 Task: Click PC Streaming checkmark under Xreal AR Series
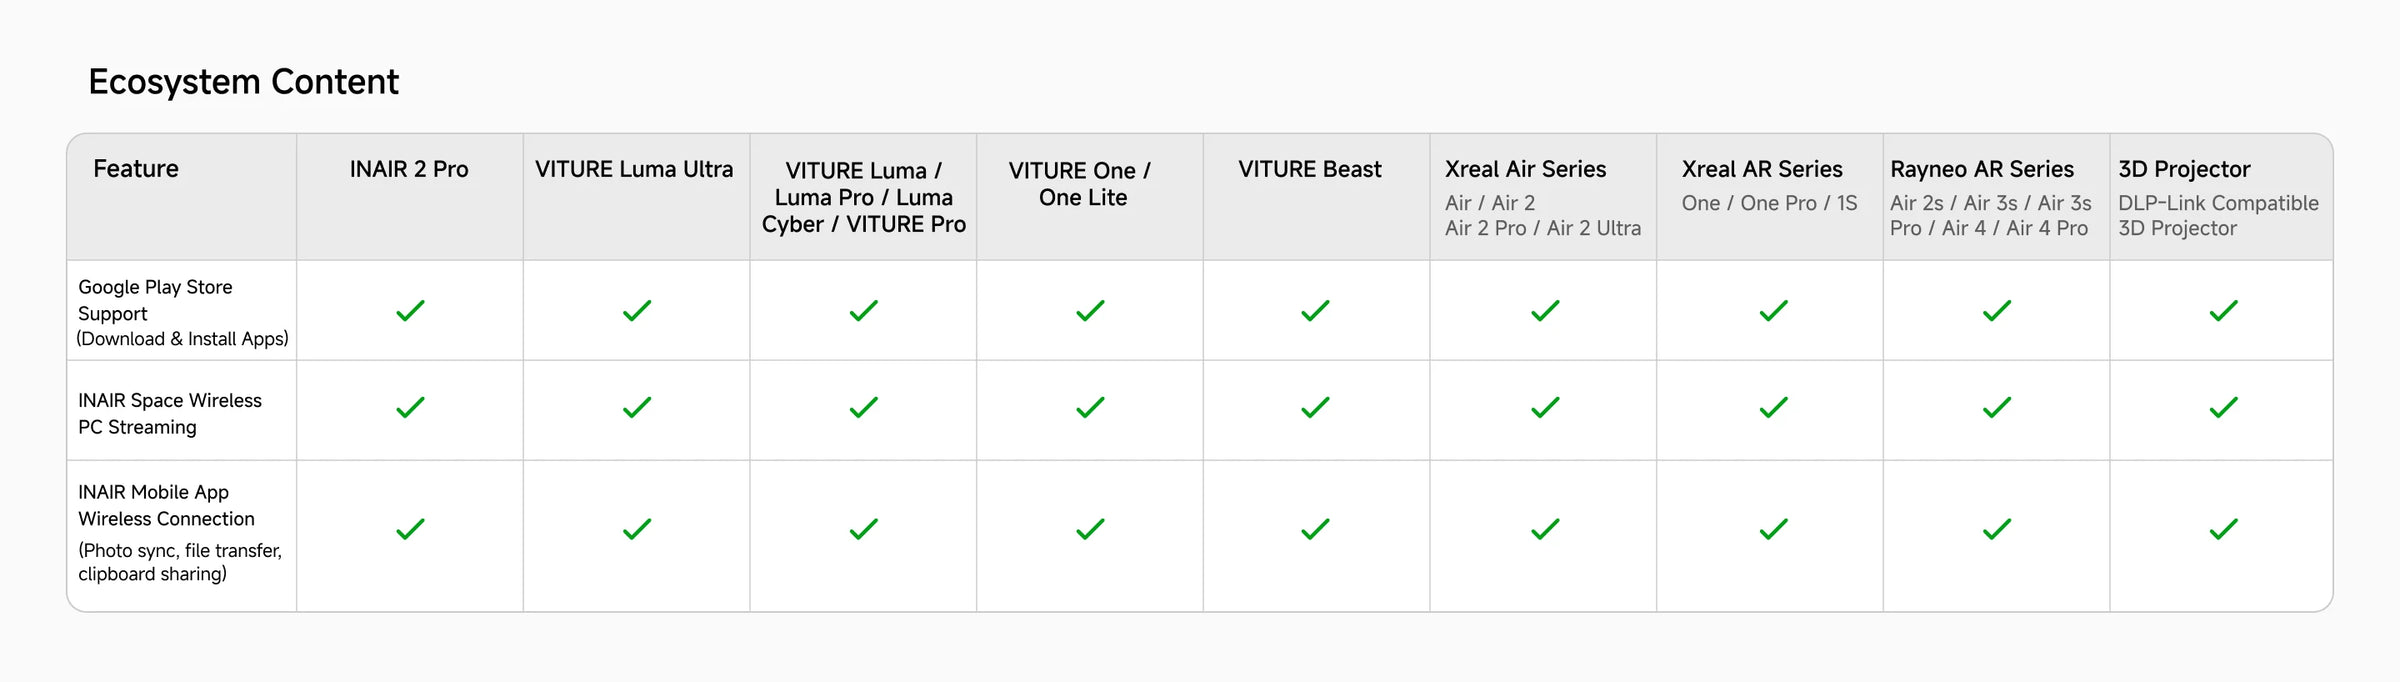tap(1773, 407)
